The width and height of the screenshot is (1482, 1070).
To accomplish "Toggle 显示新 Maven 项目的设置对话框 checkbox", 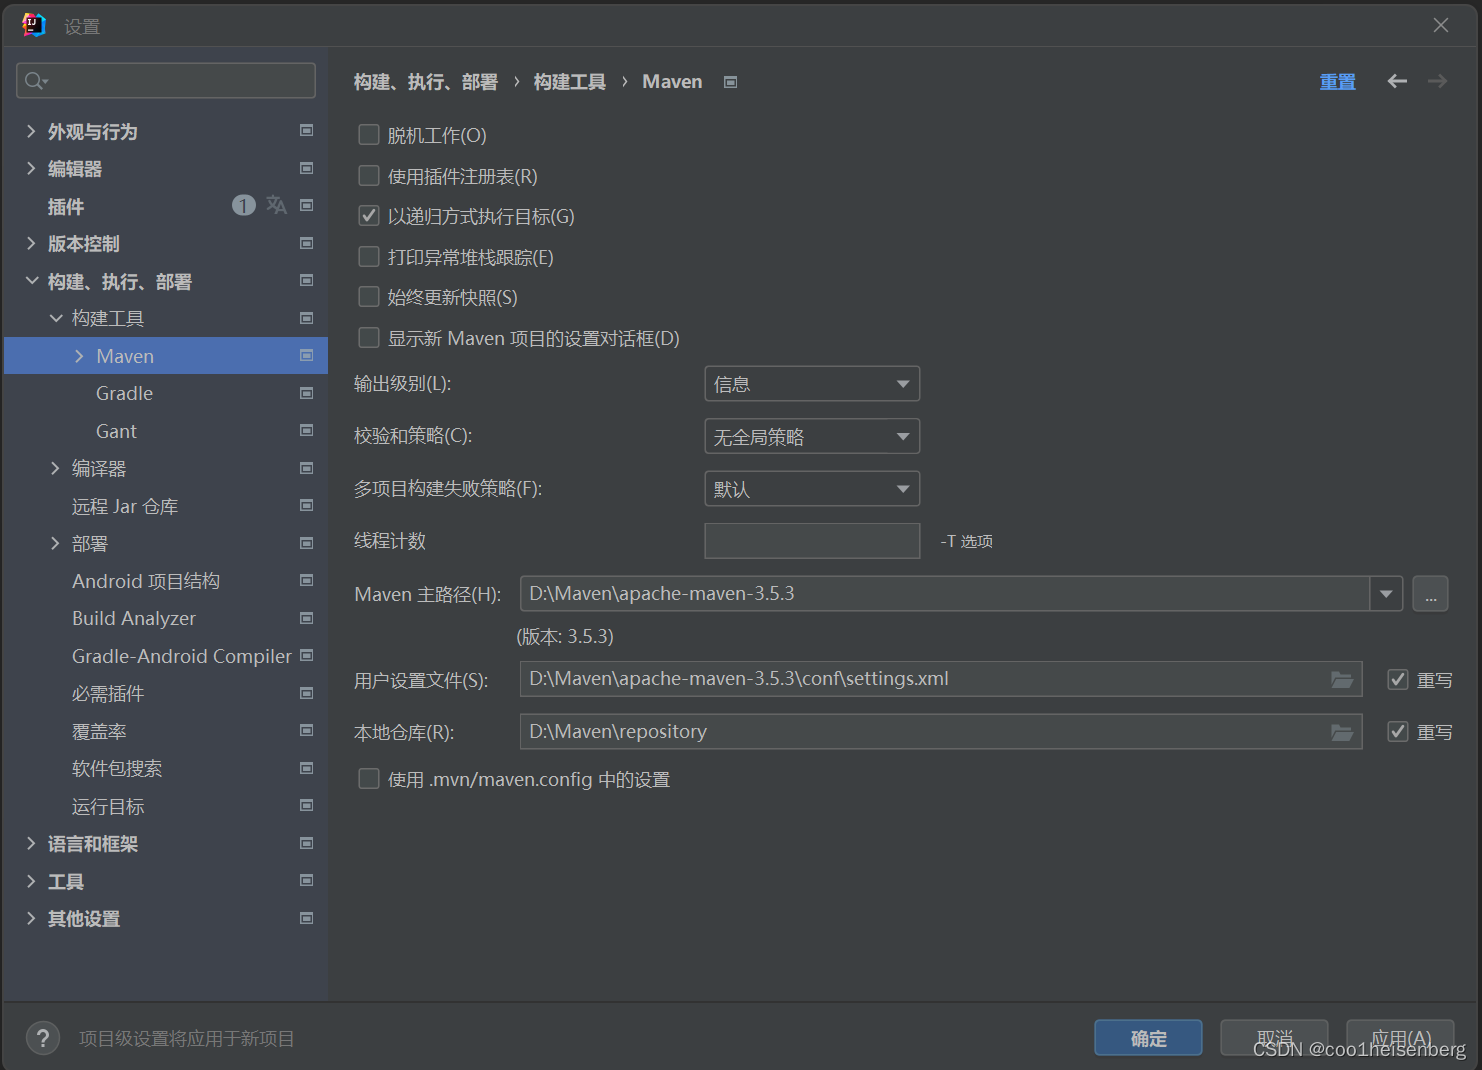I will point(369,338).
